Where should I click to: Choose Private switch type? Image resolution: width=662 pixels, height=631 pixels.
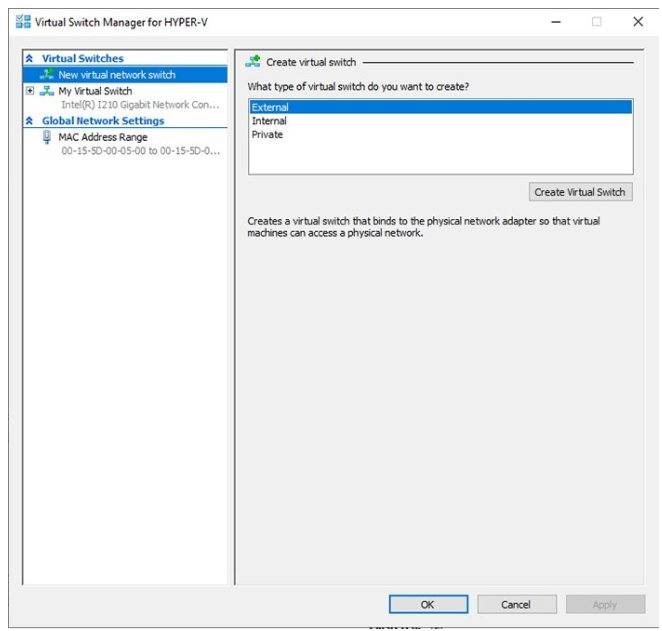tap(441, 135)
